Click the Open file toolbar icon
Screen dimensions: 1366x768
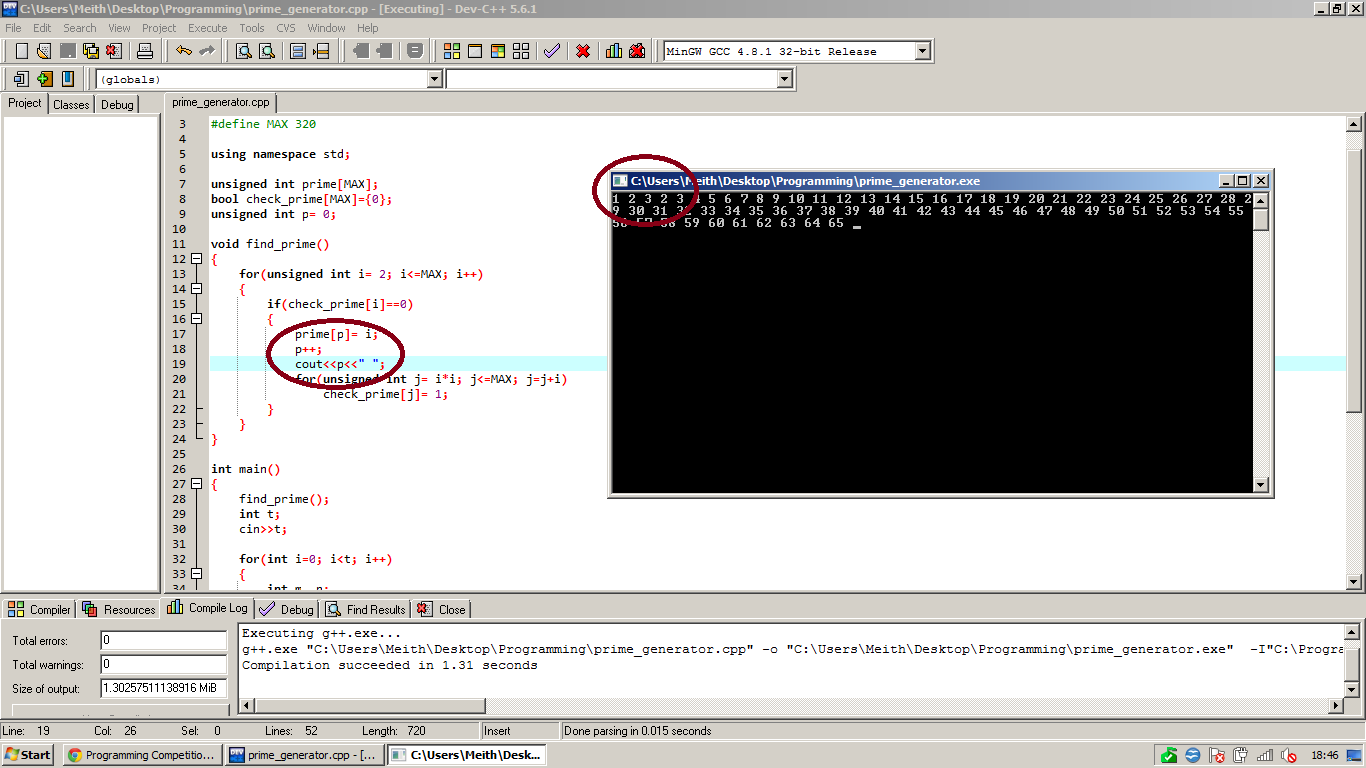click(44, 51)
